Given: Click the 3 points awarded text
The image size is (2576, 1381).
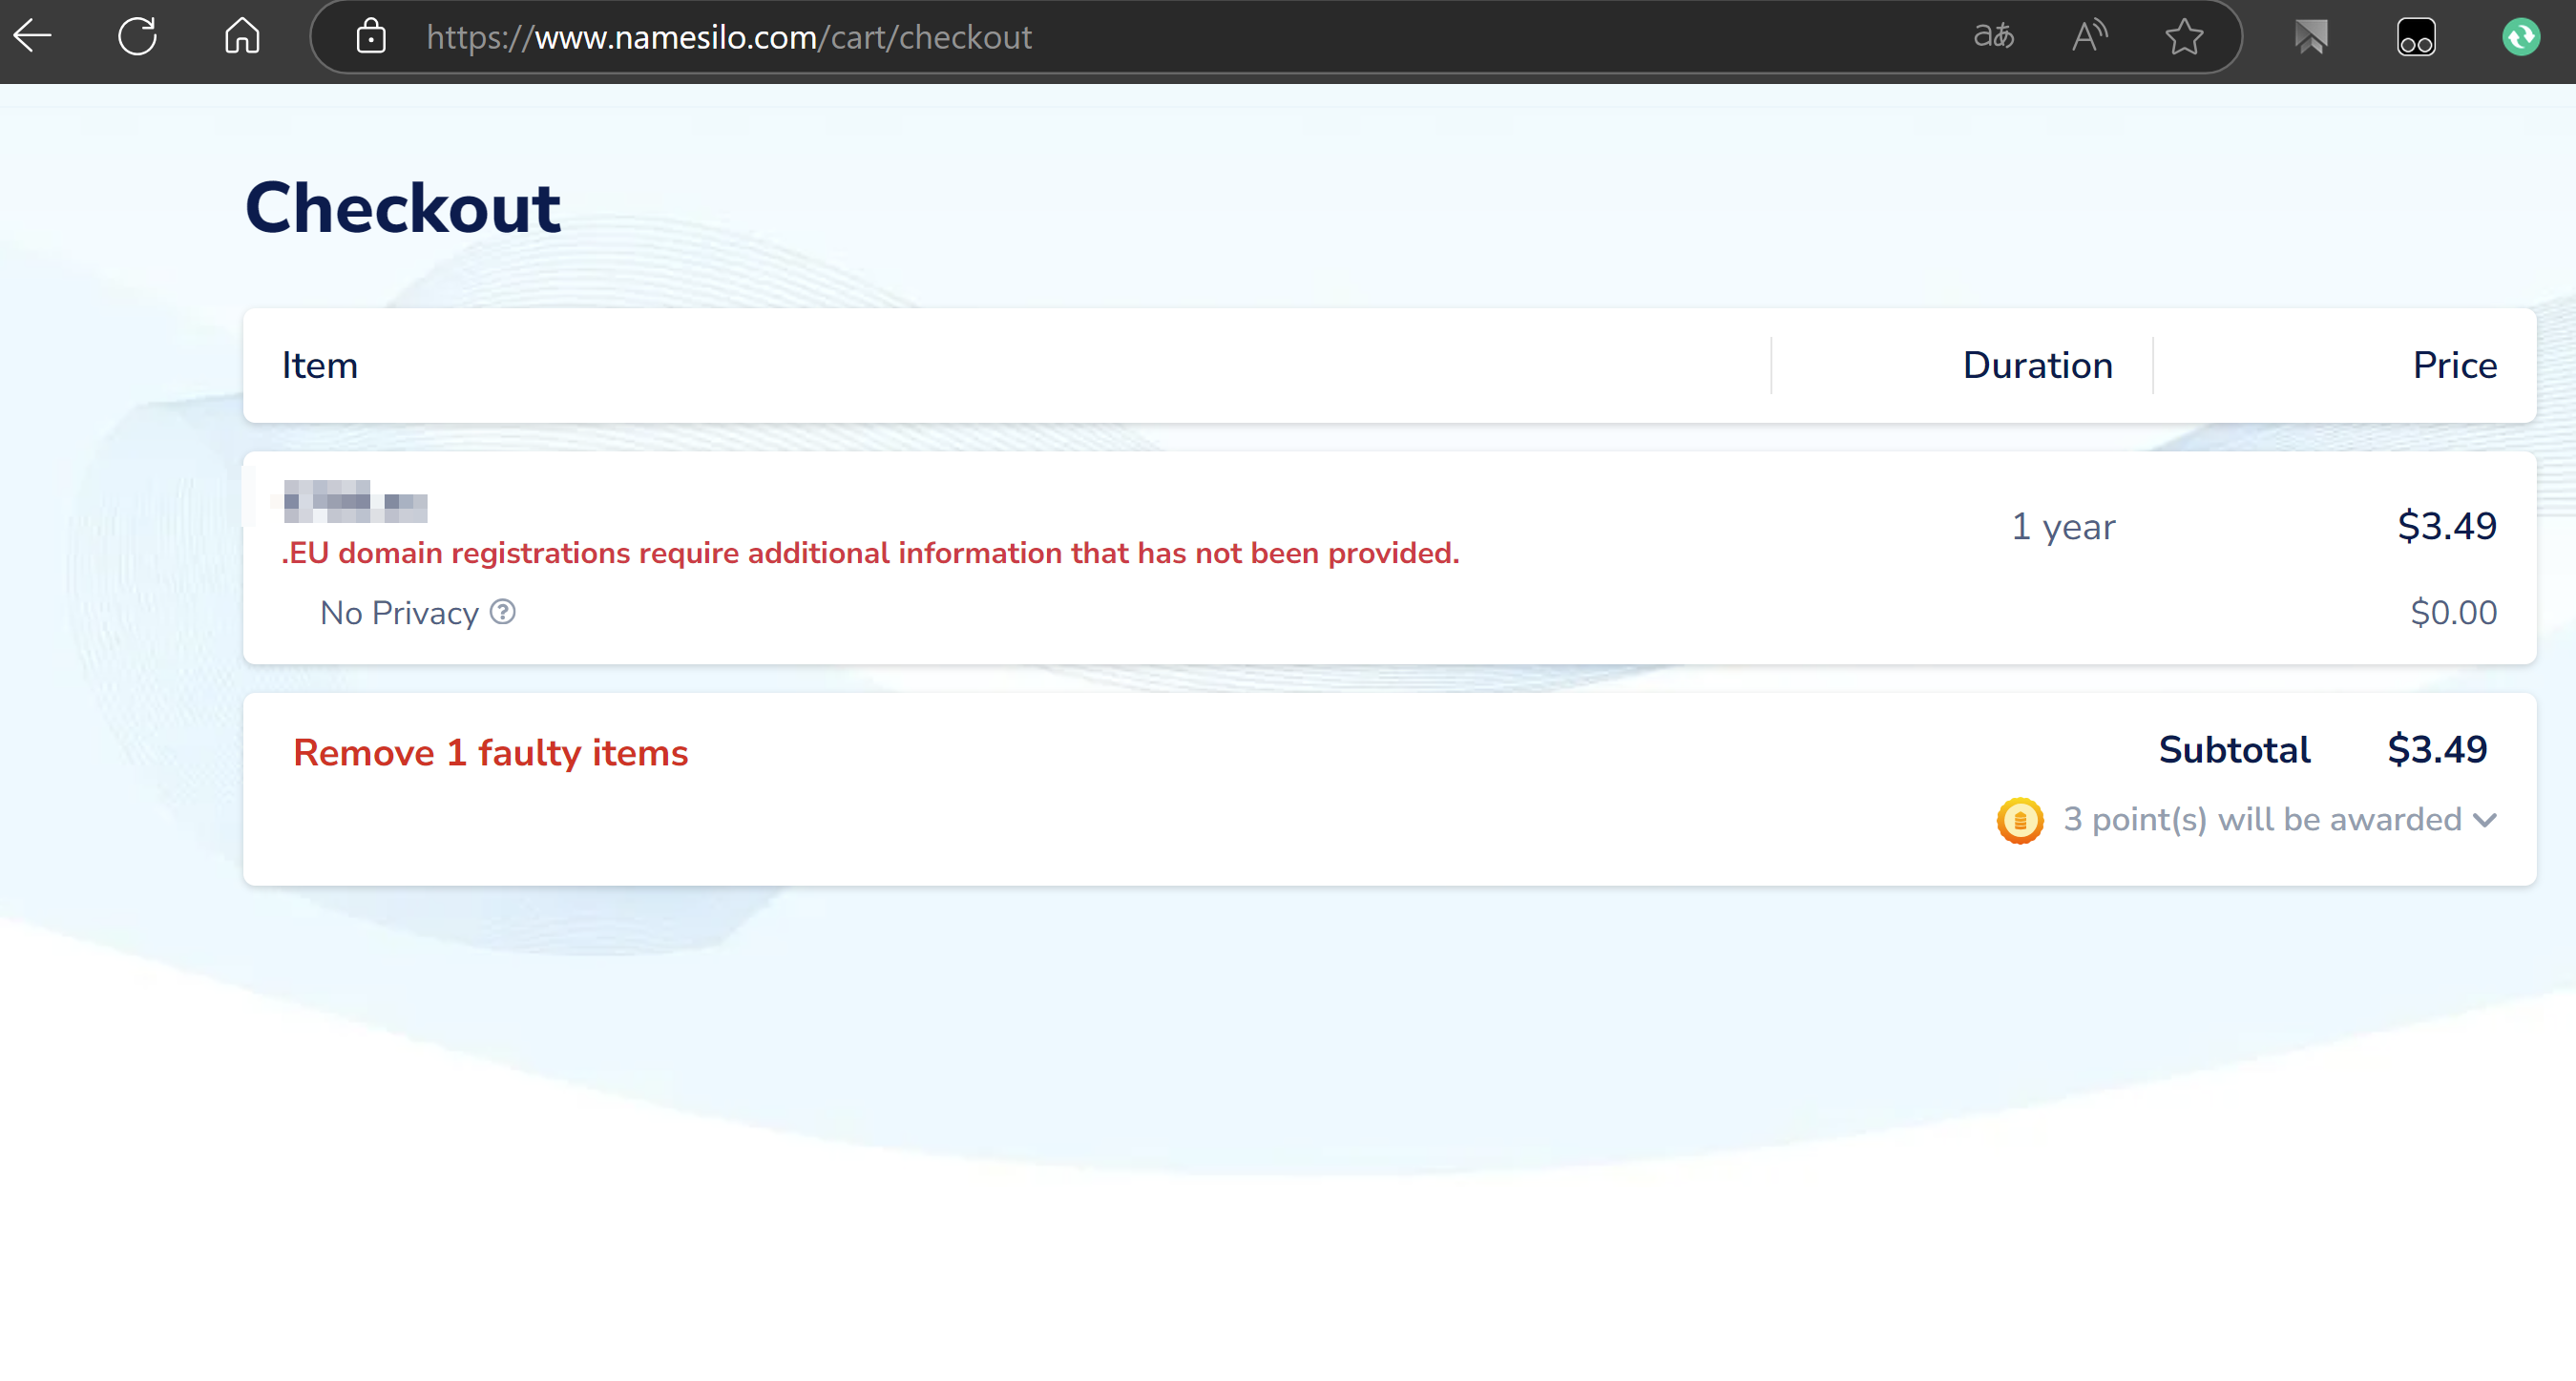Looking at the screenshot, I should (x=2261, y=819).
